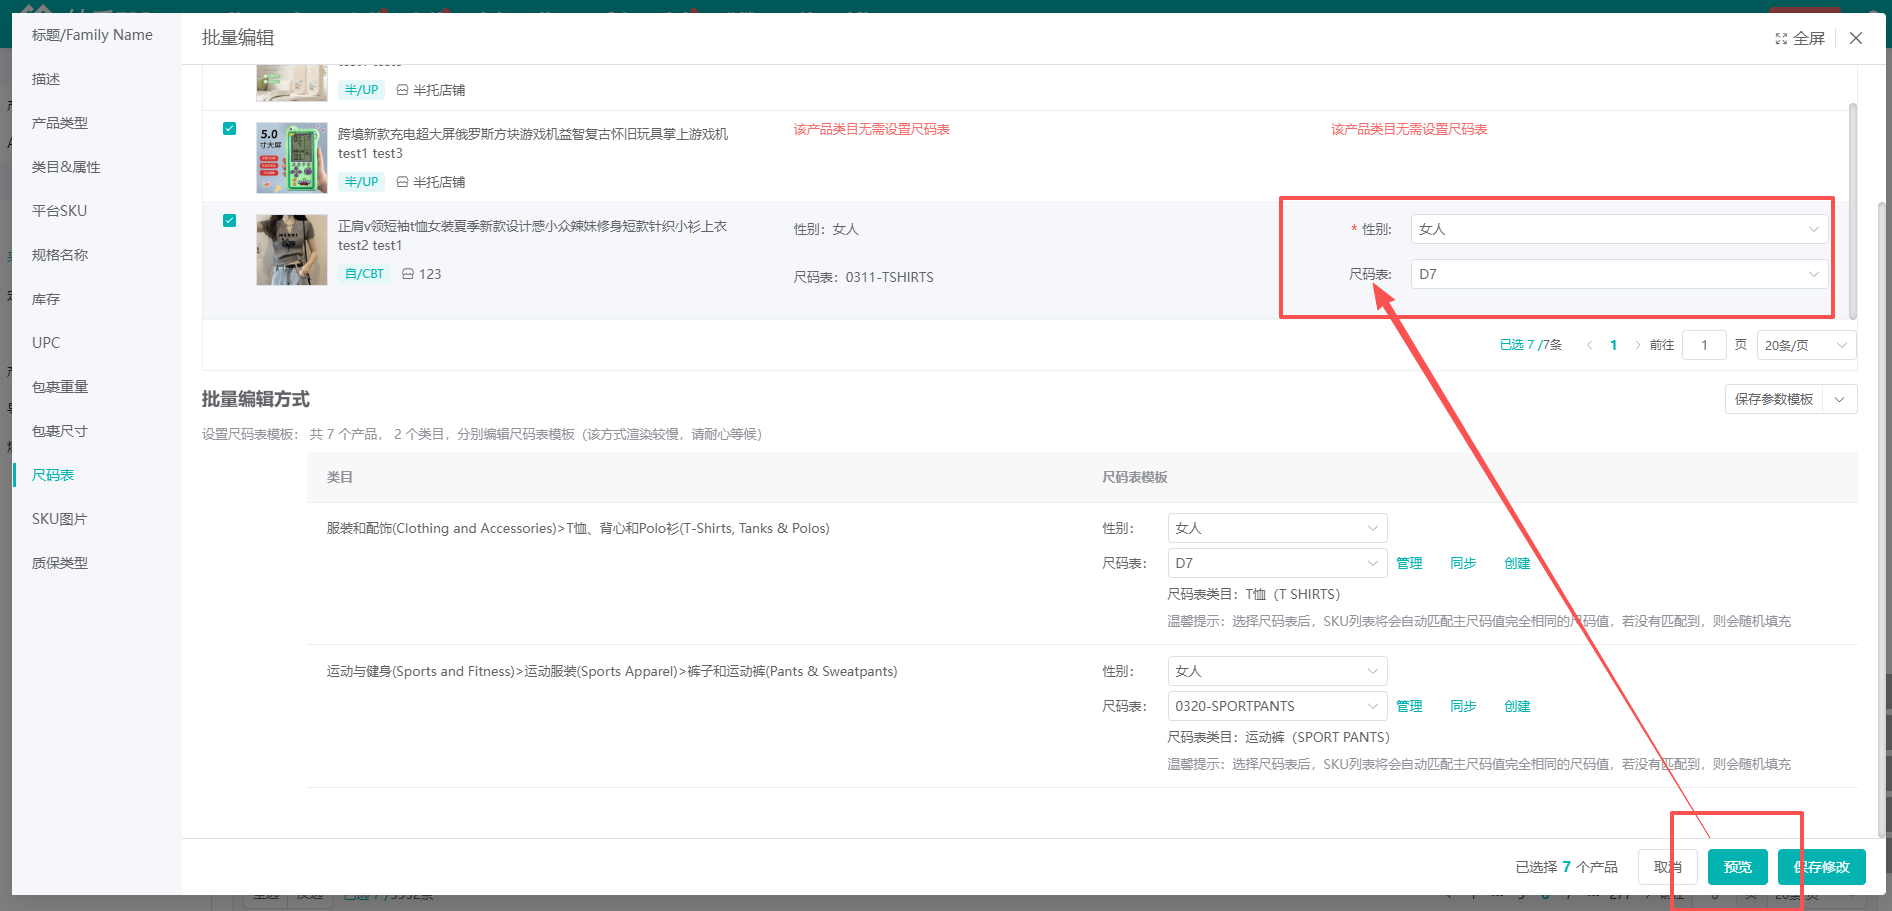
Task: Open 性别 dropdown in the T-shirt product row
Action: point(1619,229)
